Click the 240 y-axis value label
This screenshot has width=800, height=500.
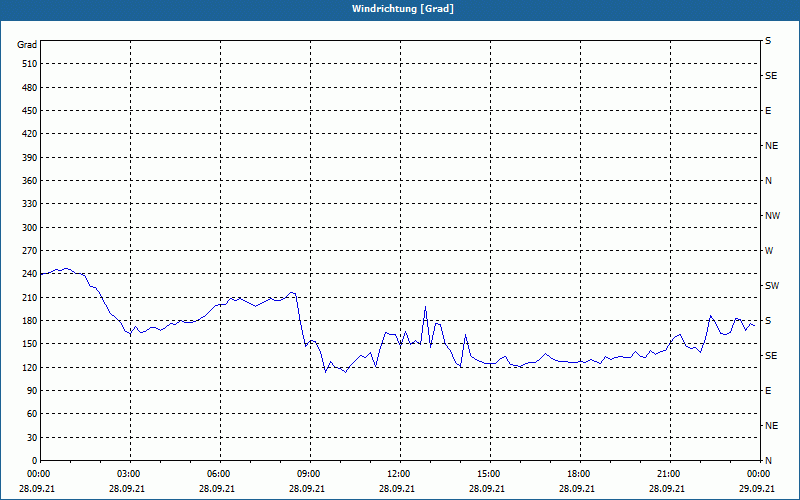click(x=30, y=273)
